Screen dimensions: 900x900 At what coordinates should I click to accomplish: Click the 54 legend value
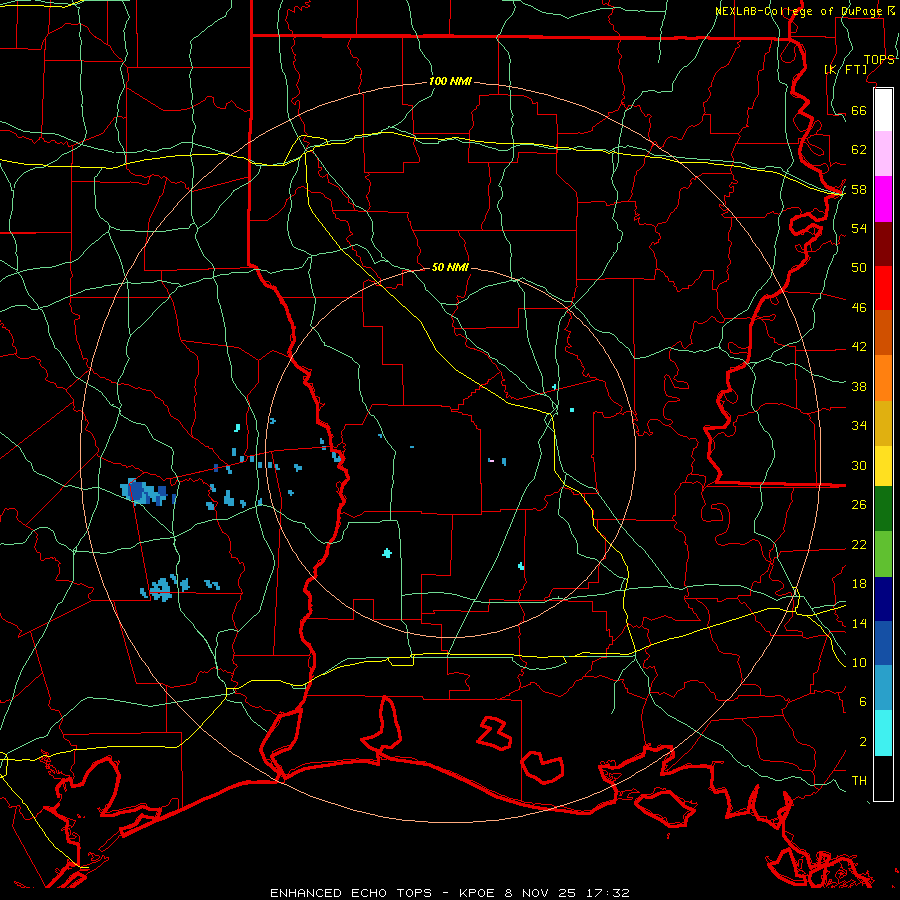859,228
